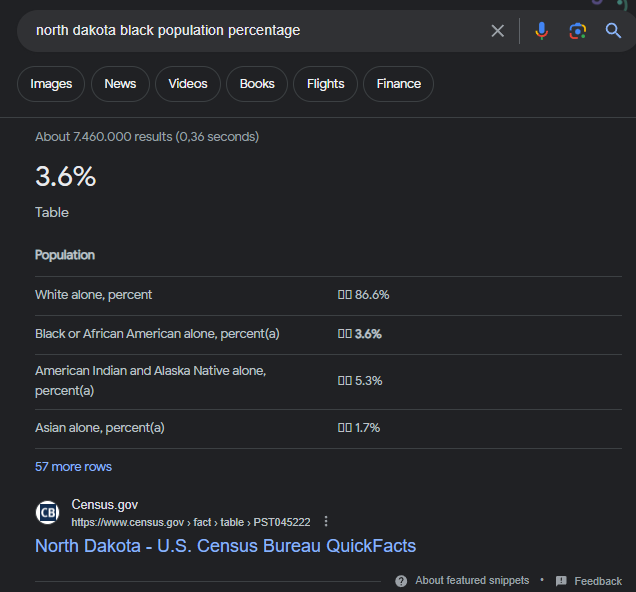Click the Census.gov URL breadcrumb
636x592 pixels.
[190, 522]
